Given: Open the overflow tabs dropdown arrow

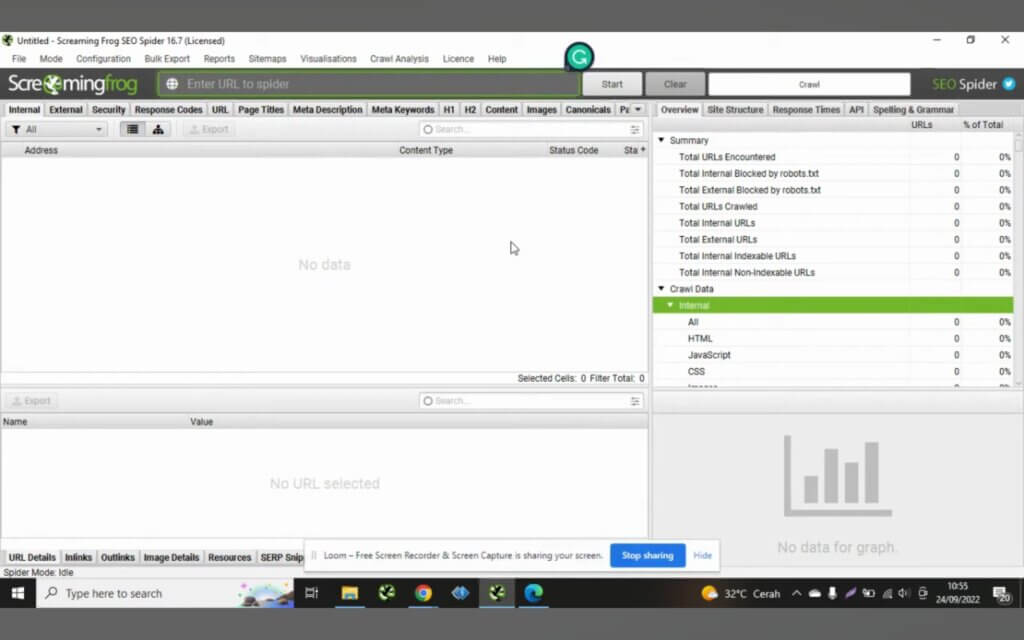Looking at the screenshot, I should coord(638,109).
